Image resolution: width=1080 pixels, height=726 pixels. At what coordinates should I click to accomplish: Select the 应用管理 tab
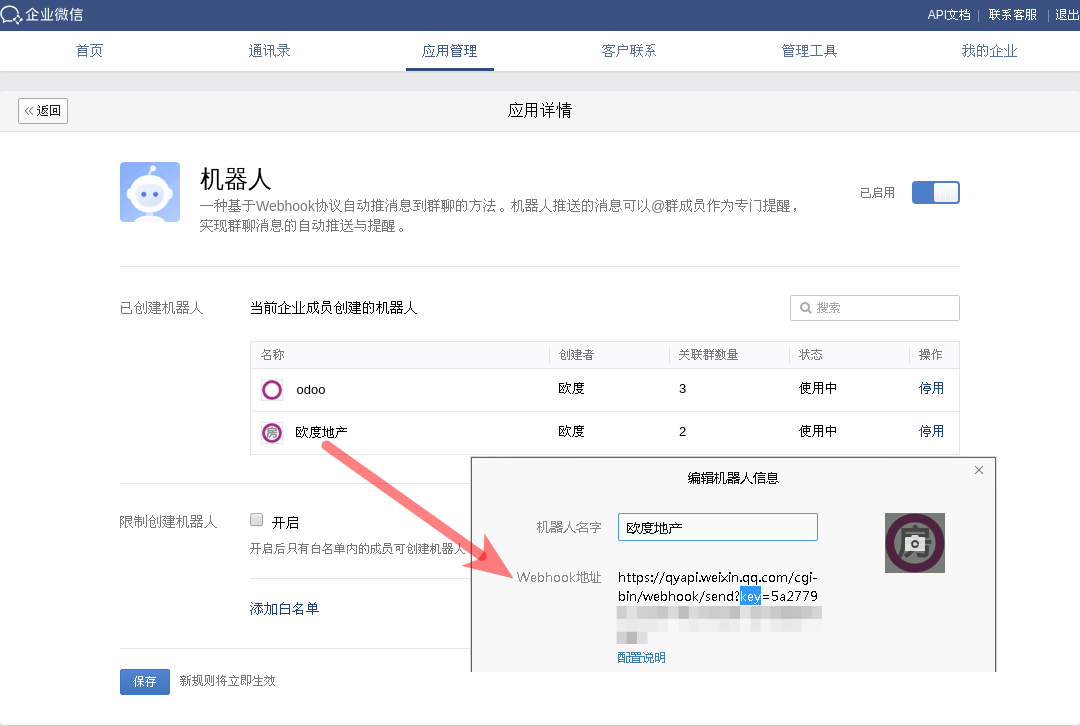(449, 51)
